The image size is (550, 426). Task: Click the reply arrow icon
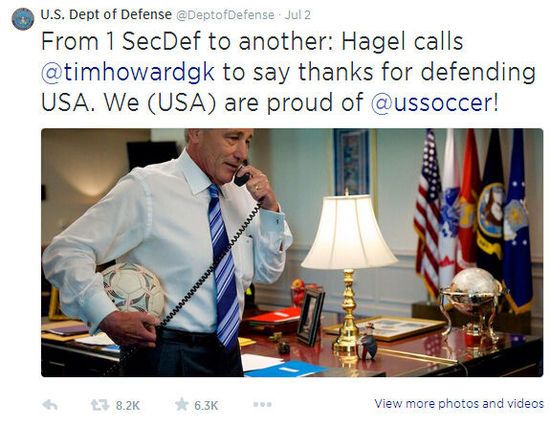point(50,405)
